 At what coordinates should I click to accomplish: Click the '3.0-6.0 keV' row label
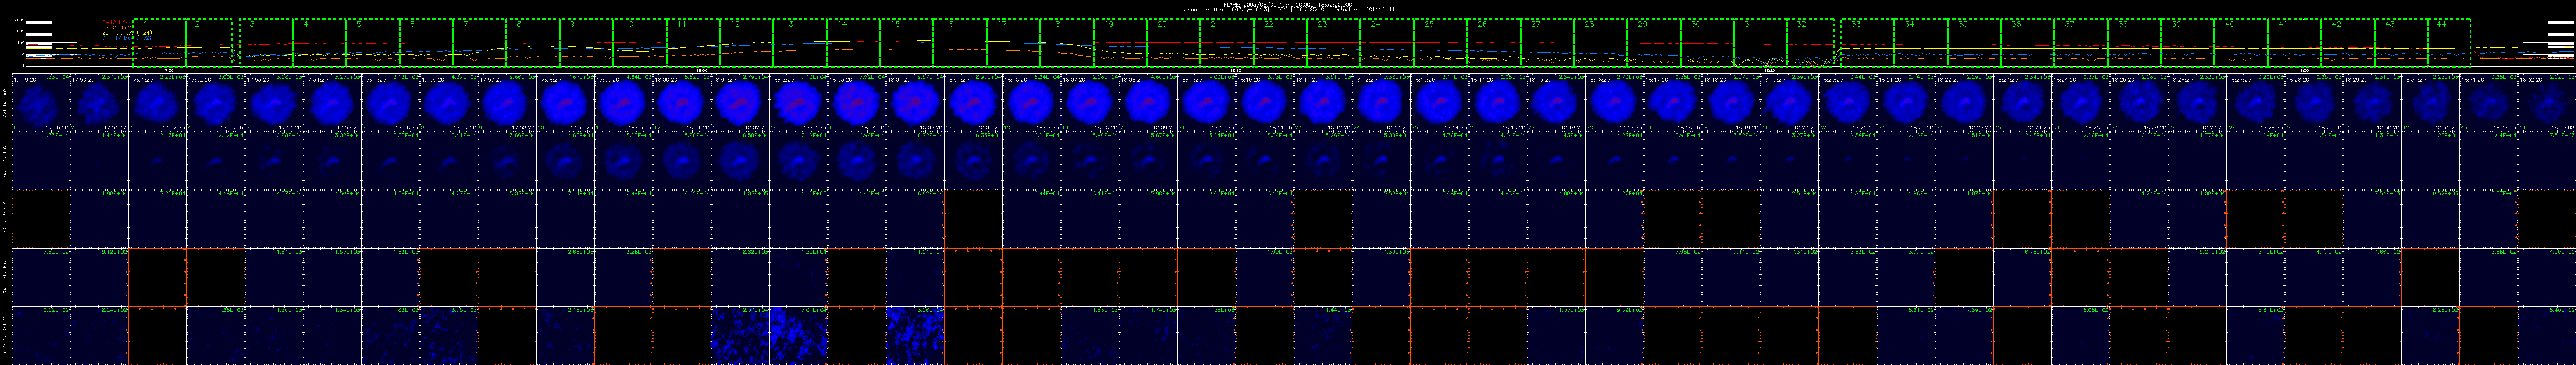(5, 103)
